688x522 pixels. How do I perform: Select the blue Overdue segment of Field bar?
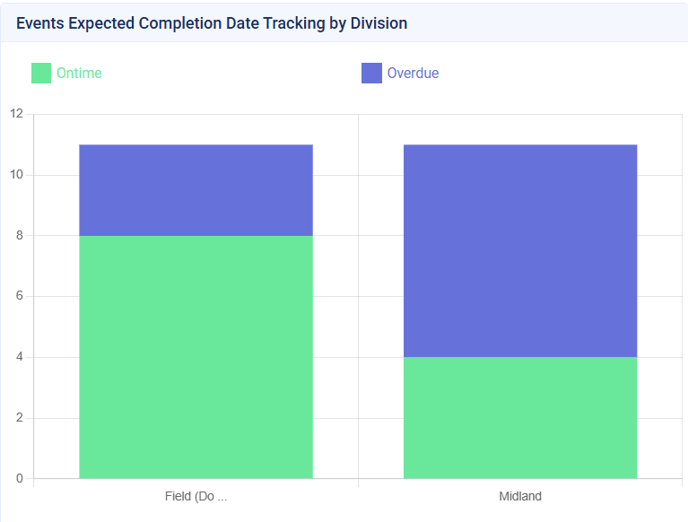(x=196, y=190)
